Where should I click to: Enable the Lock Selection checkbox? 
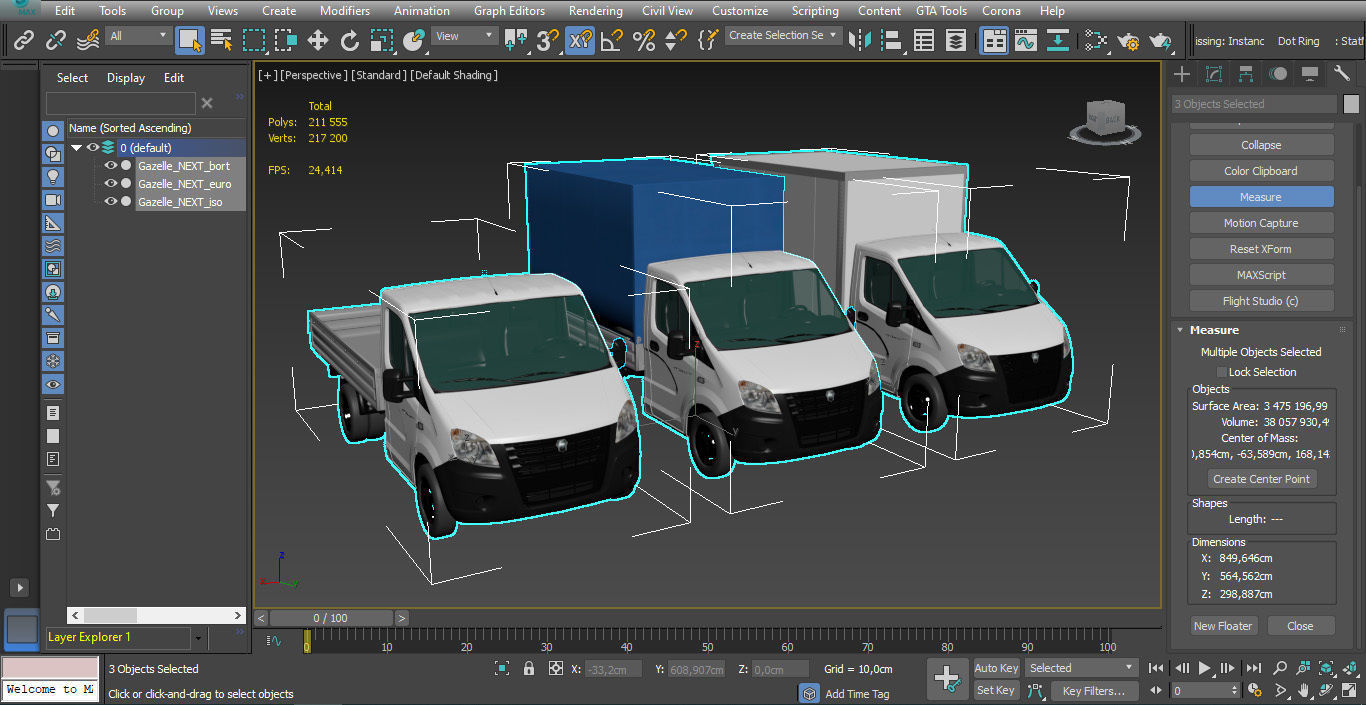(x=1222, y=372)
